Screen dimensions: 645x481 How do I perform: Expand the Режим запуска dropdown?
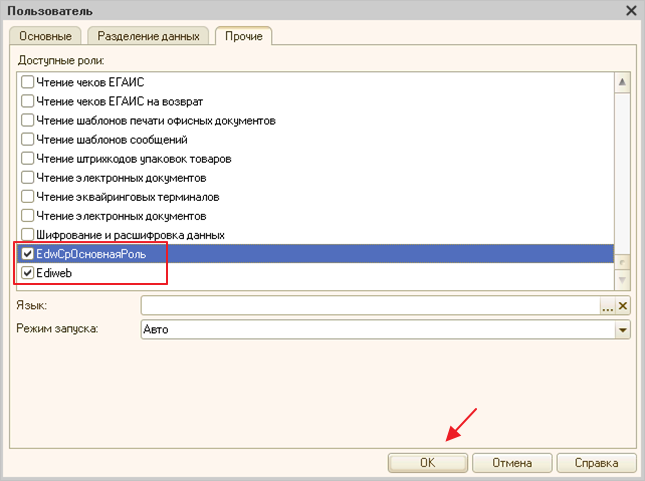[x=623, y=330]
